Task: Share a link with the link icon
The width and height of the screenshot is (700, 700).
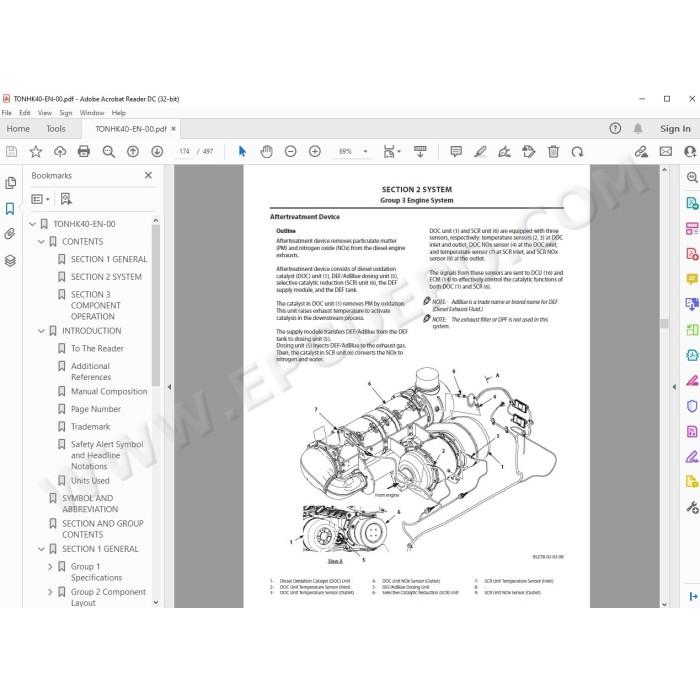Action: [x=641, y=152]
